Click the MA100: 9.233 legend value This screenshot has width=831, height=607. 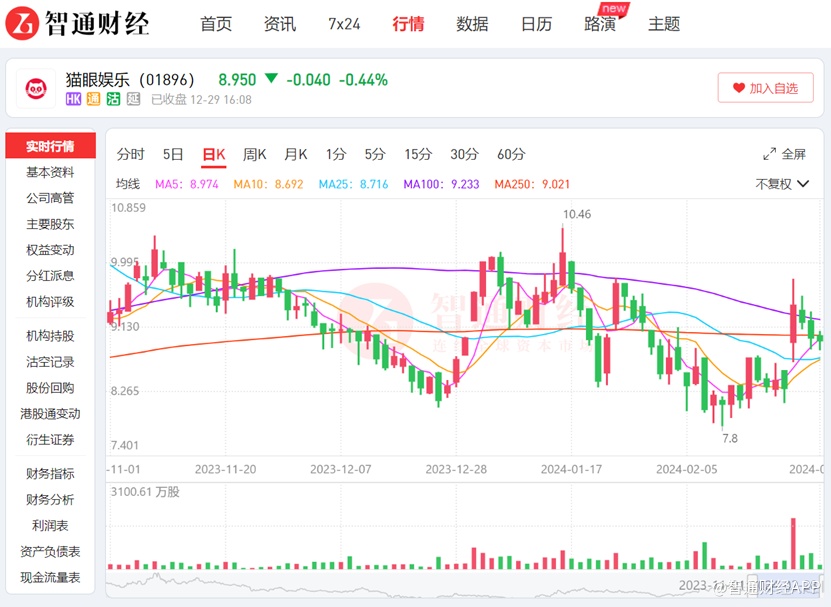tap(441, 184)
